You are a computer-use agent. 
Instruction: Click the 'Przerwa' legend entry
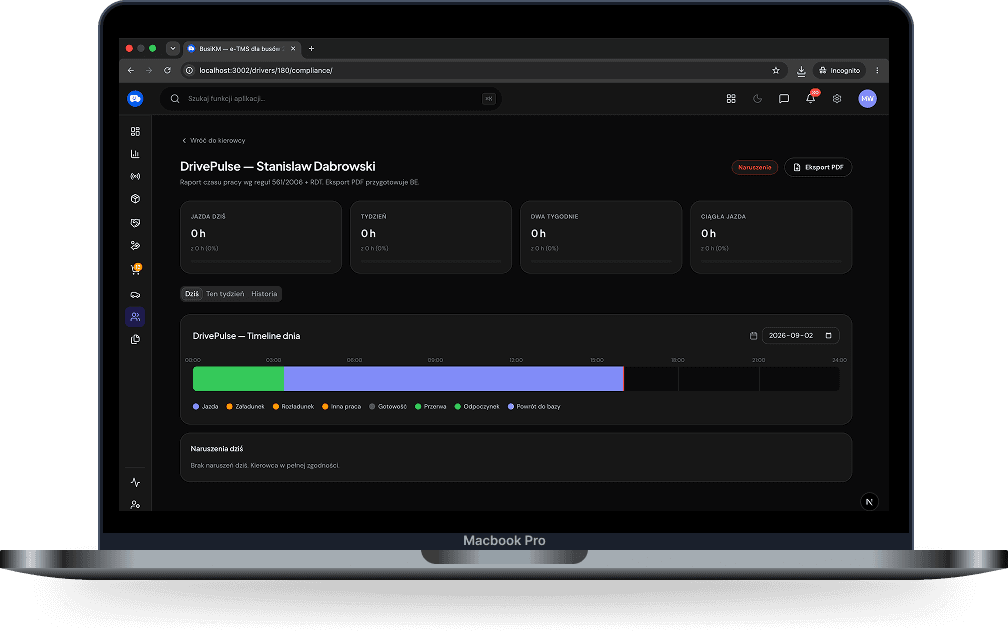(x=431, y=406)
